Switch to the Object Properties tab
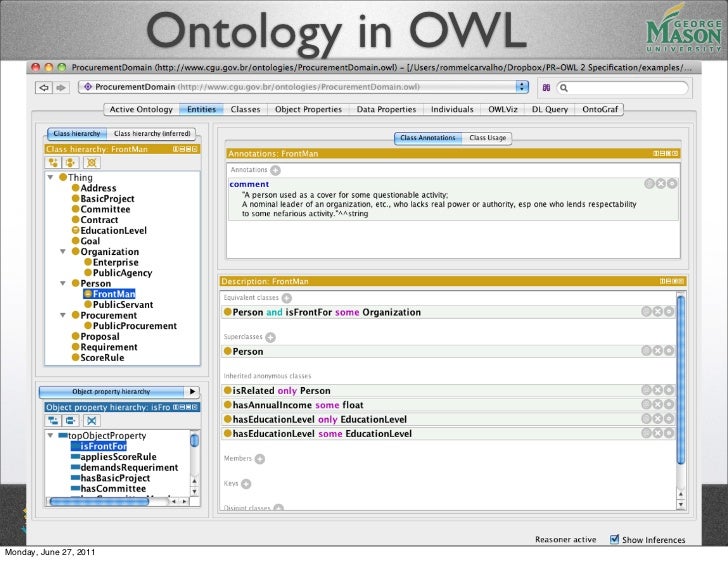This screenshot has width=728, height=561. pos(308,109)
